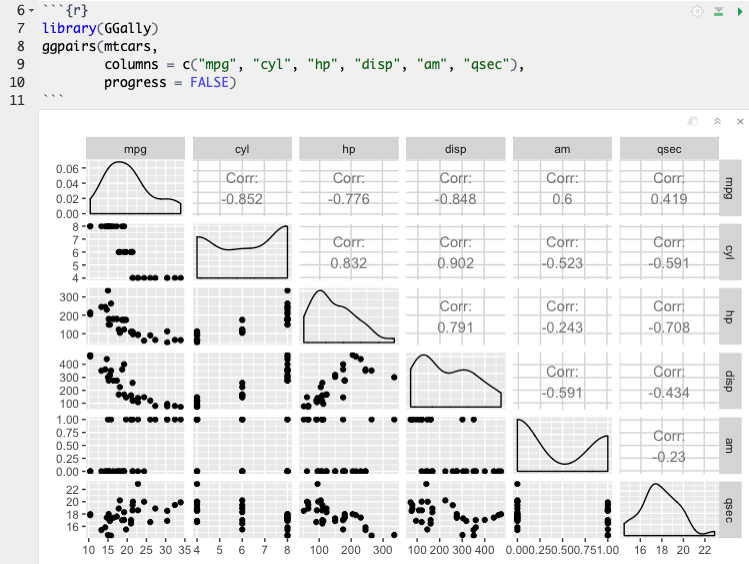Click the Corr: -0.243 panel
This screenshot has width=749, height=564.
coord(562,316)
